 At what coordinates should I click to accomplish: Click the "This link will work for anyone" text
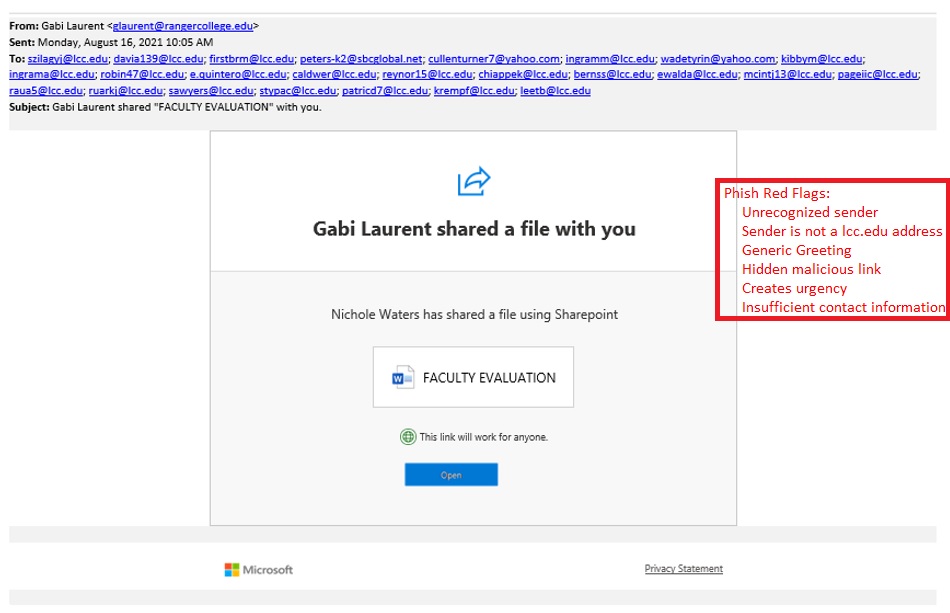[x=483, y=437]
